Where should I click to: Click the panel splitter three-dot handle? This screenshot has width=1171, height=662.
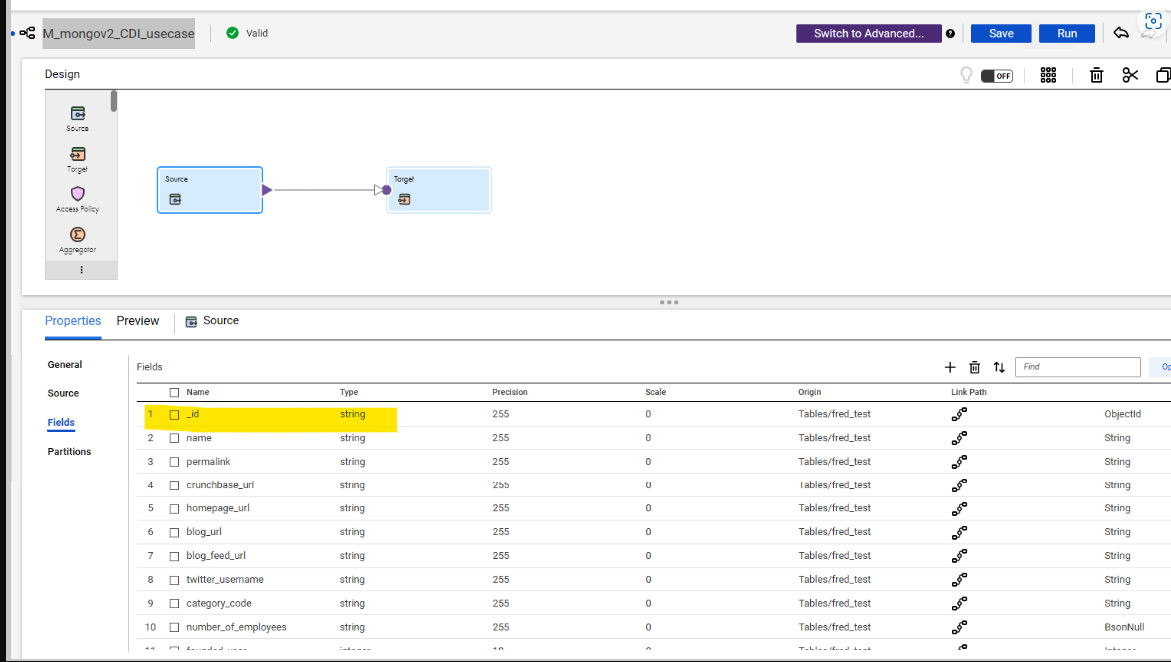point(669,303)
